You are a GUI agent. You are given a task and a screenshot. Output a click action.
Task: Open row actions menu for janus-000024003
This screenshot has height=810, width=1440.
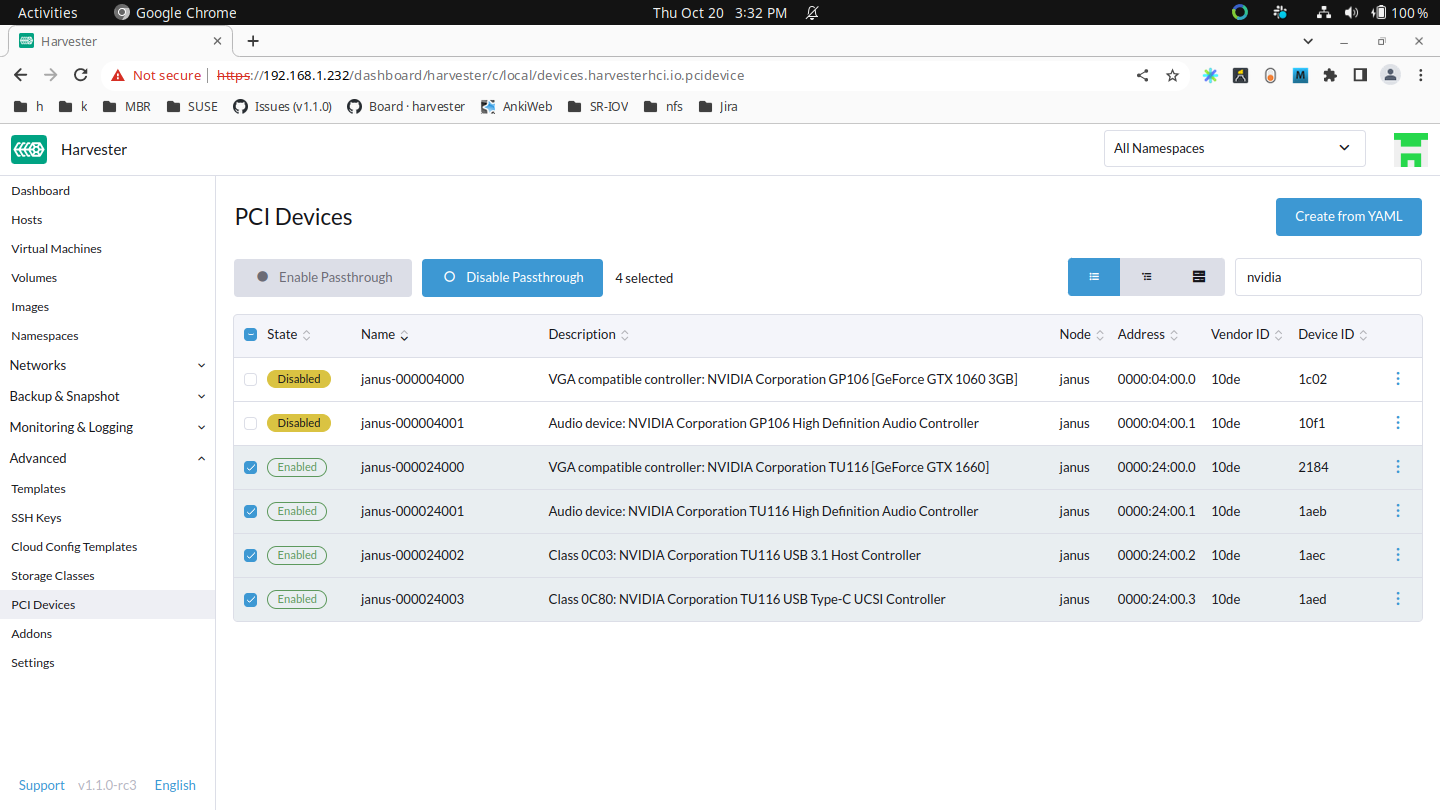[x=1397, y=599]
